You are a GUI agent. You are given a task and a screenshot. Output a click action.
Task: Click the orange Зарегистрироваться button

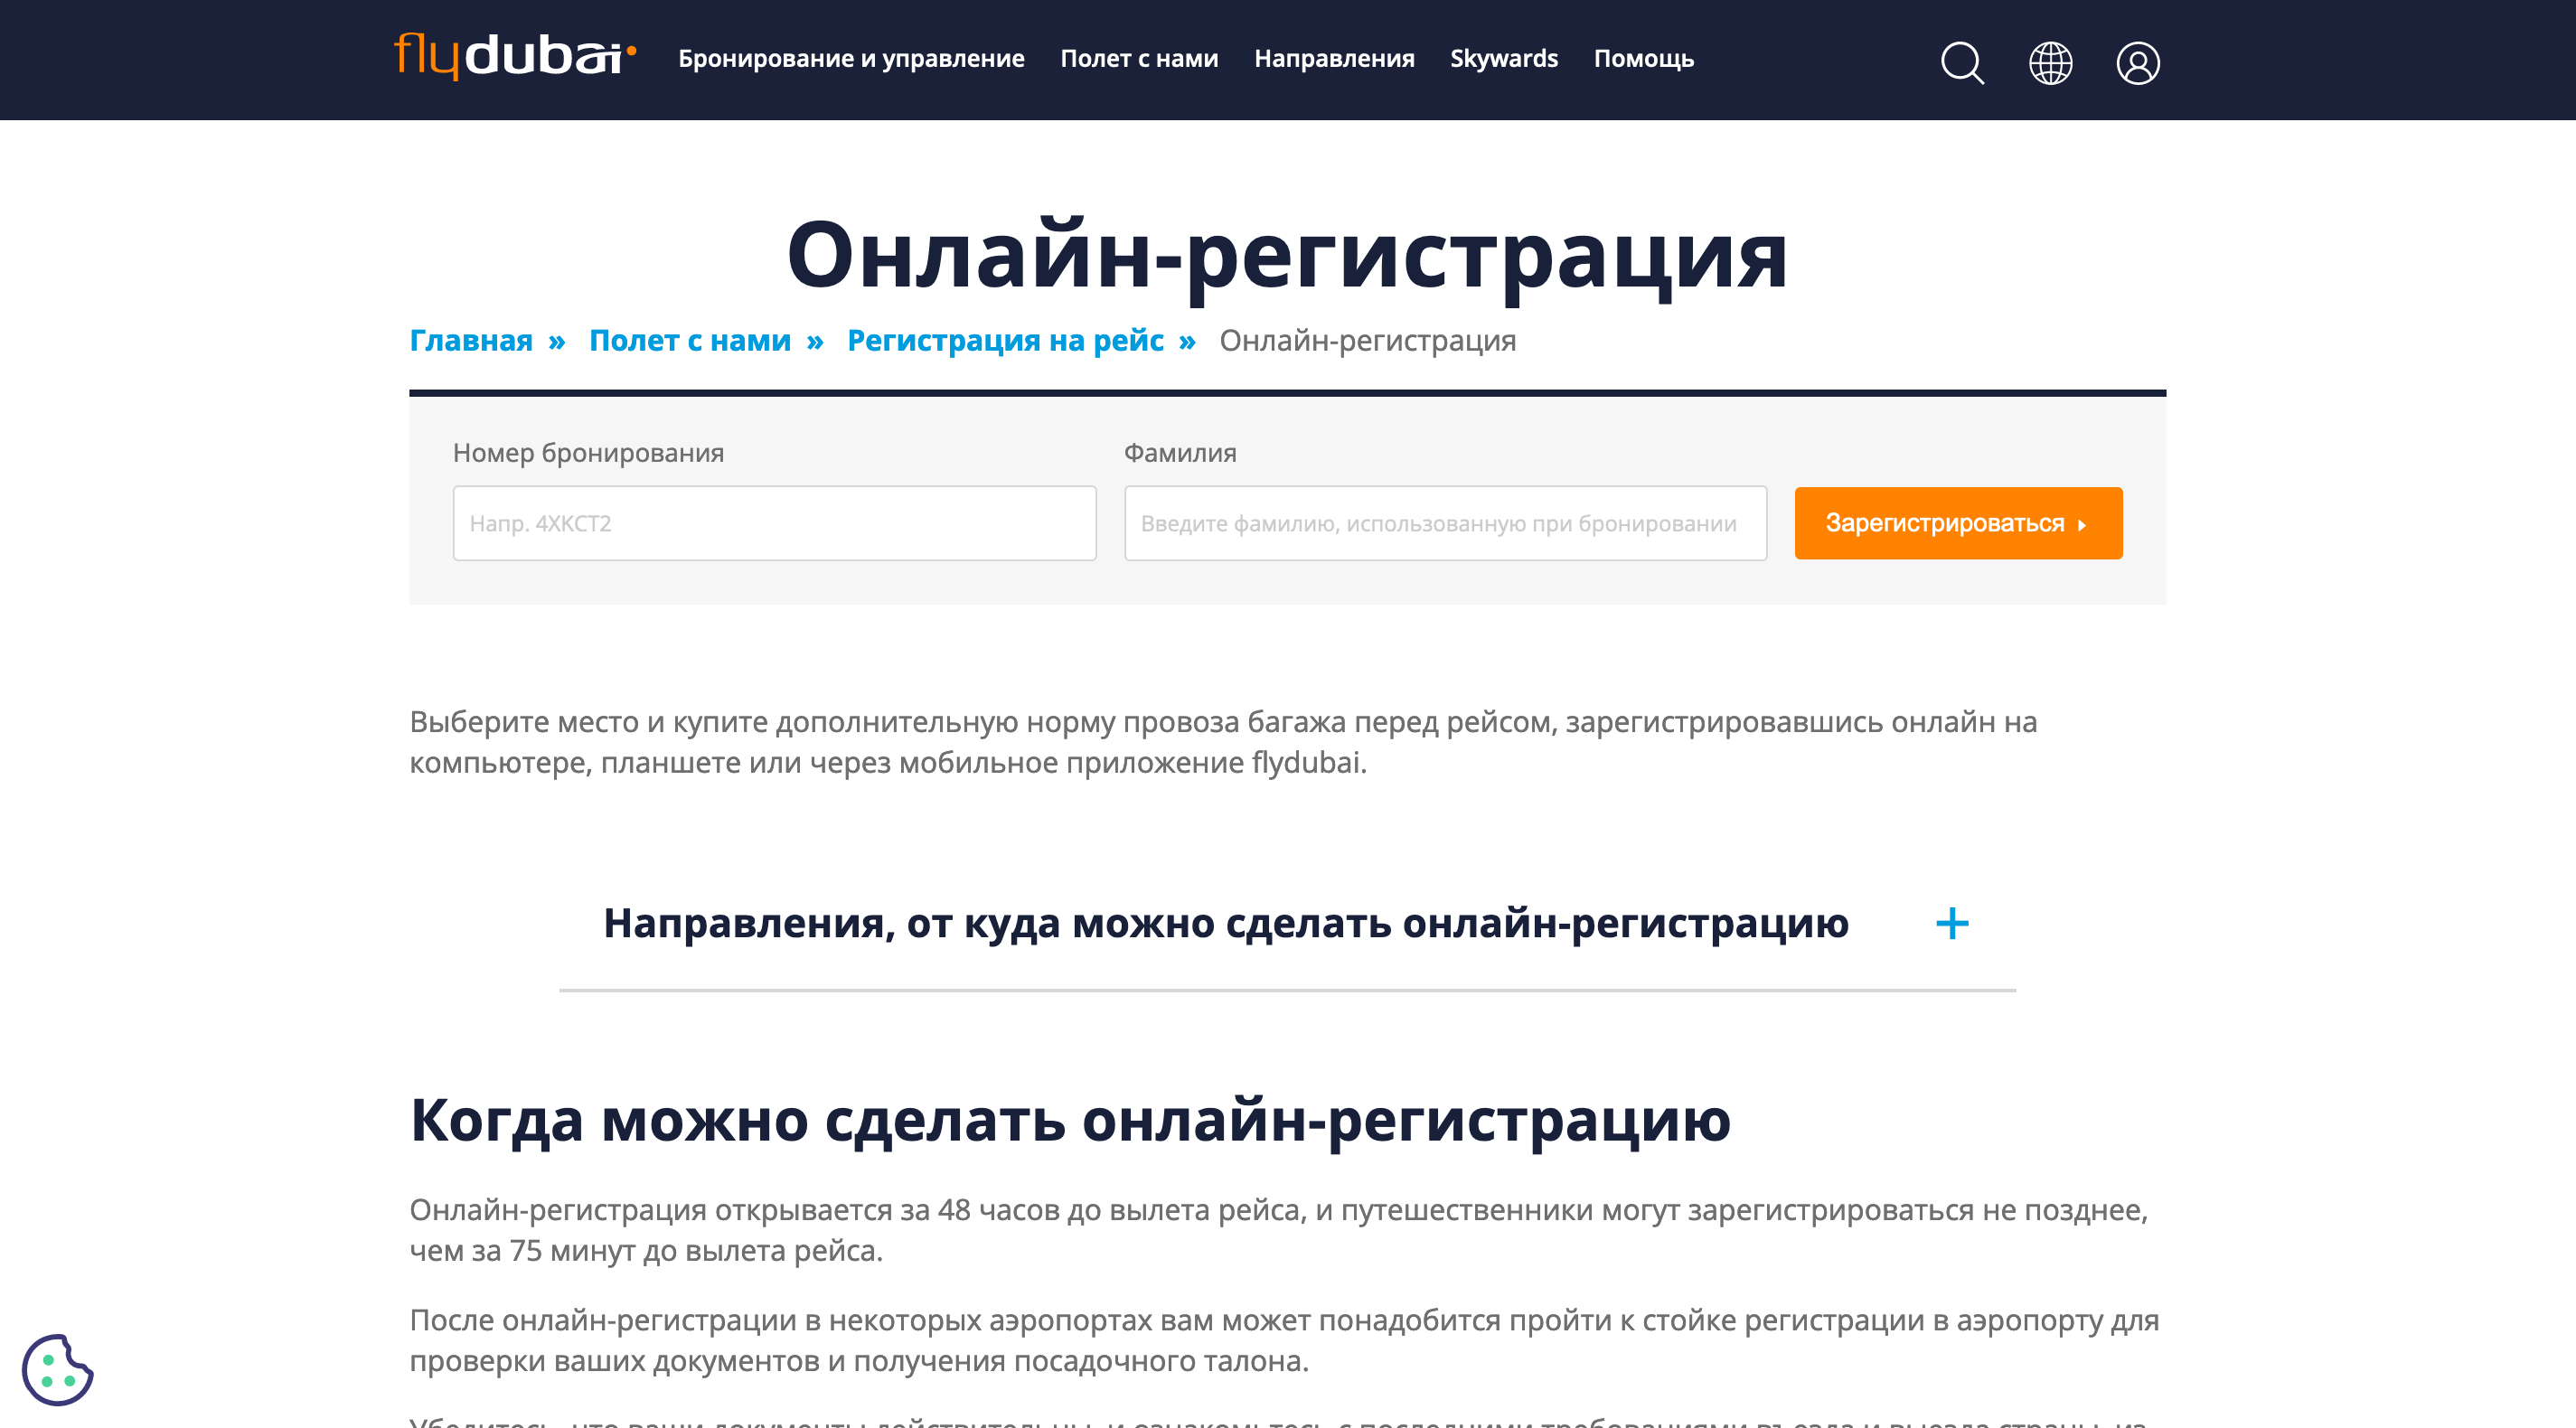pos(1958,523)
